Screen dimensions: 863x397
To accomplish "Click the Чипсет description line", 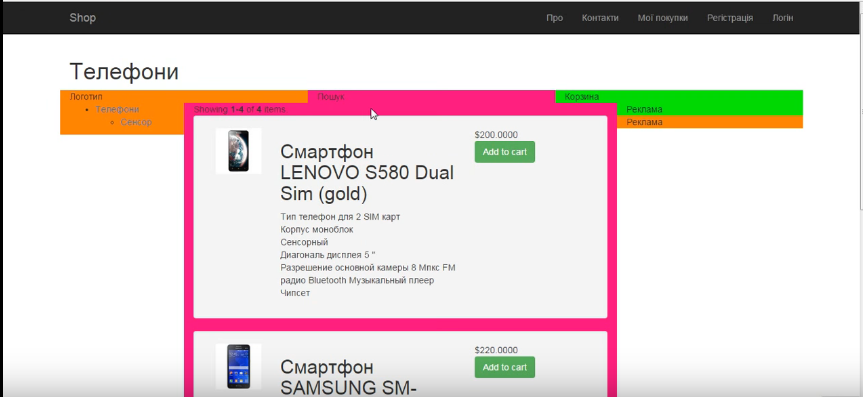I will pos(295,293).
